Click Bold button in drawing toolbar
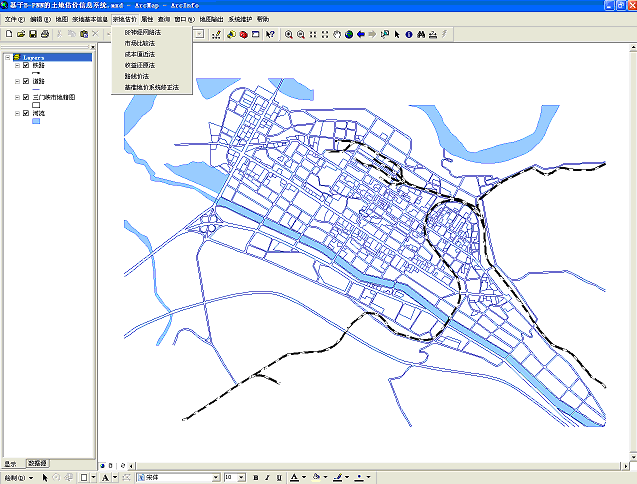The width and height of the screenshot is (637, 484). pyautogui.click(x=256, y=478)
